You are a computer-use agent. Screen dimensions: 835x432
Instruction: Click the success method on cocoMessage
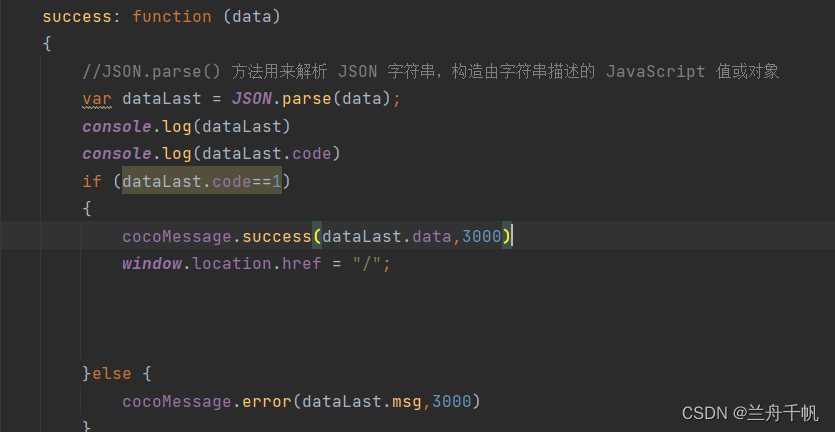(x=276, y=236)
